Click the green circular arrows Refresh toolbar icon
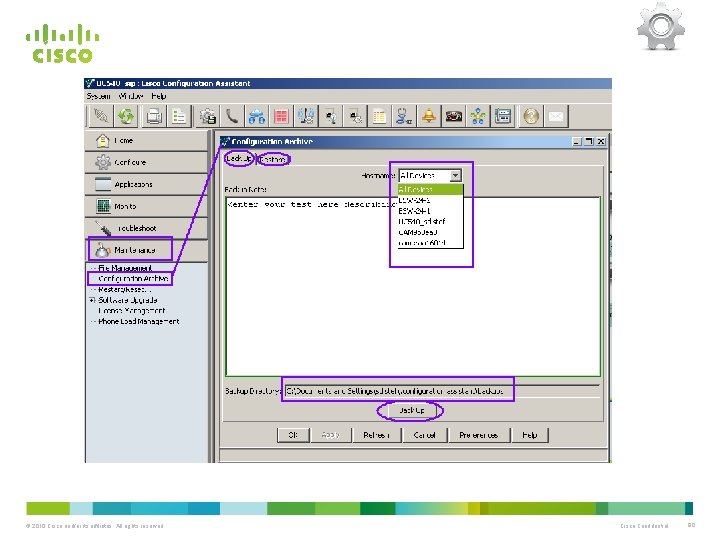720x540 pixels. [x=126, y=116]
